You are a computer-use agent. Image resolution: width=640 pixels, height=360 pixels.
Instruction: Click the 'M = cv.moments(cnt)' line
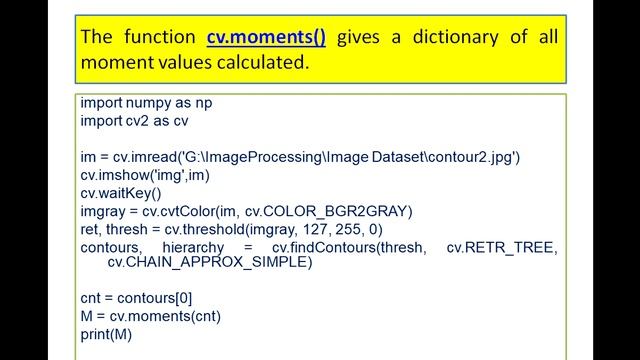click(151, 316)
